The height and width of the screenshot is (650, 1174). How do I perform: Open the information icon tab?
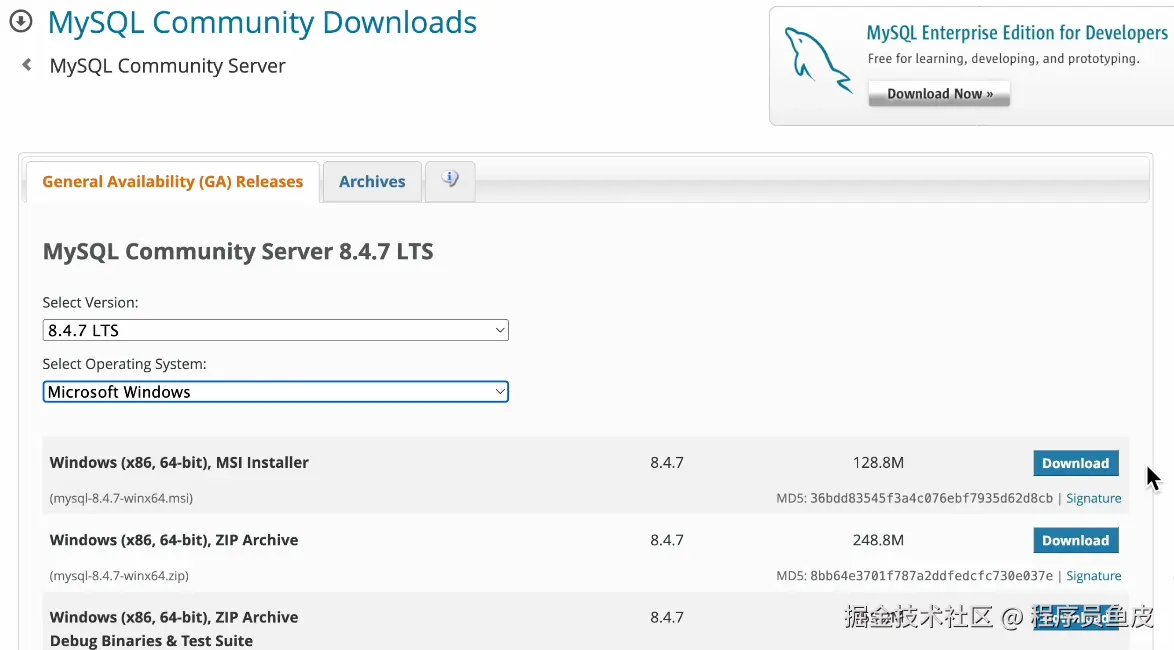(450, 180)
